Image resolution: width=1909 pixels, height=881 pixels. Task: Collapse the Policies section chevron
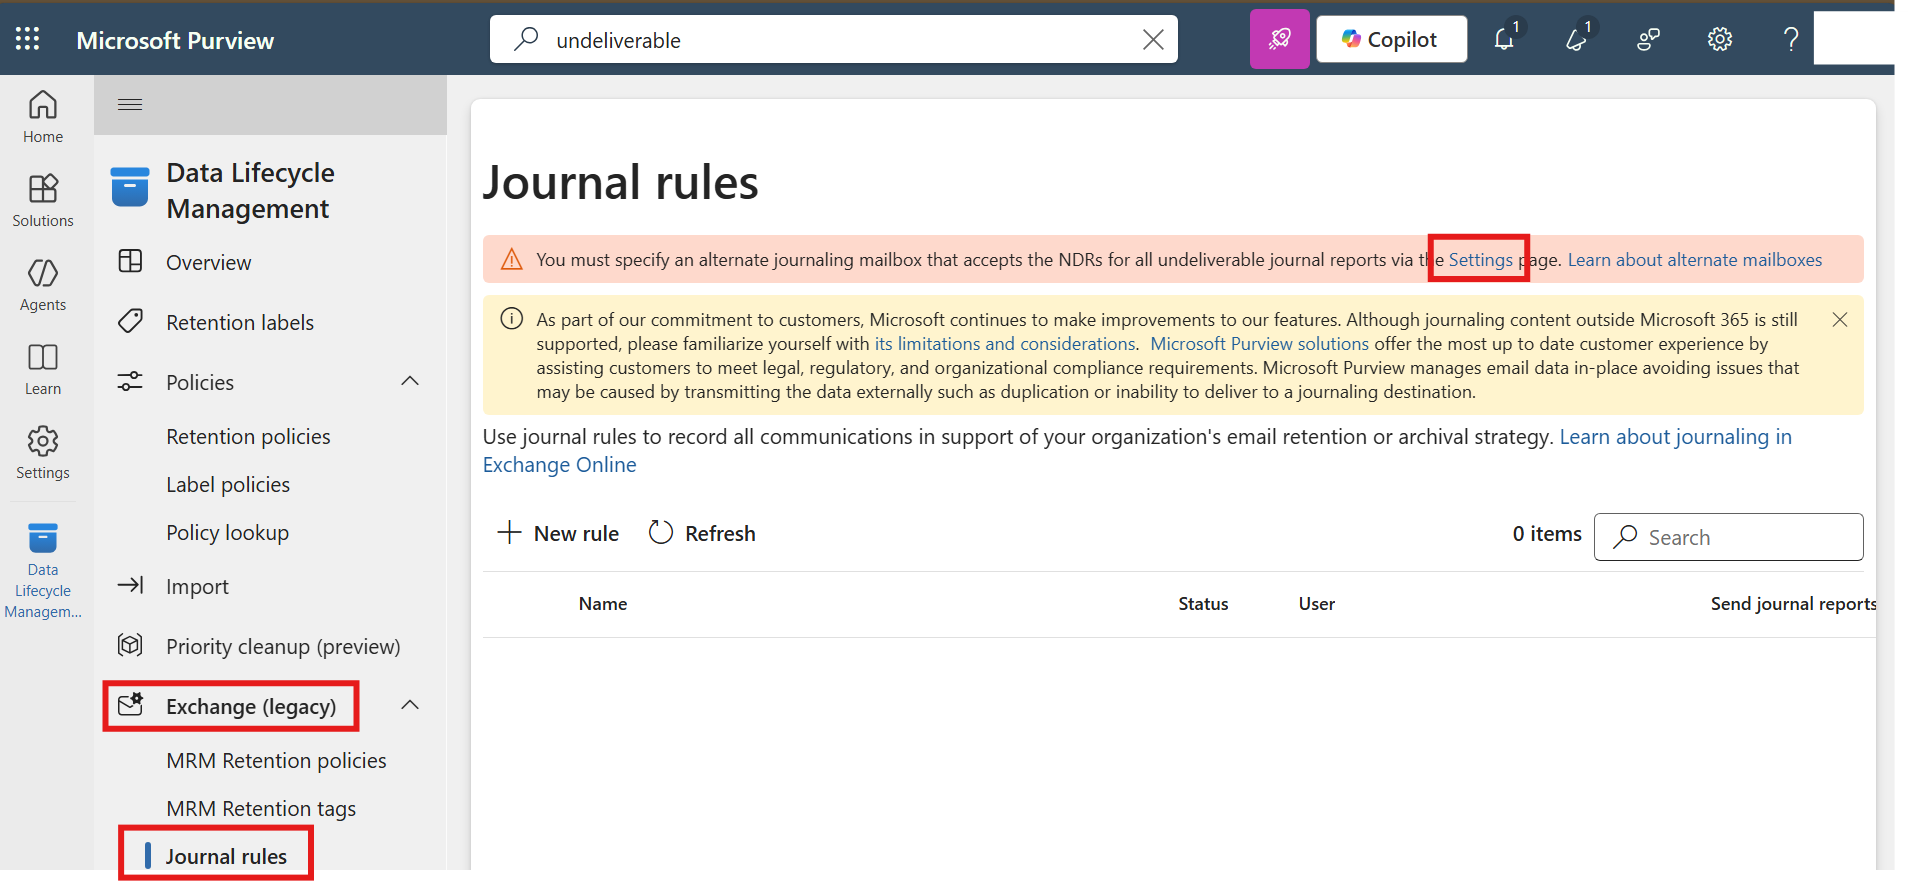tap(410, 381)
